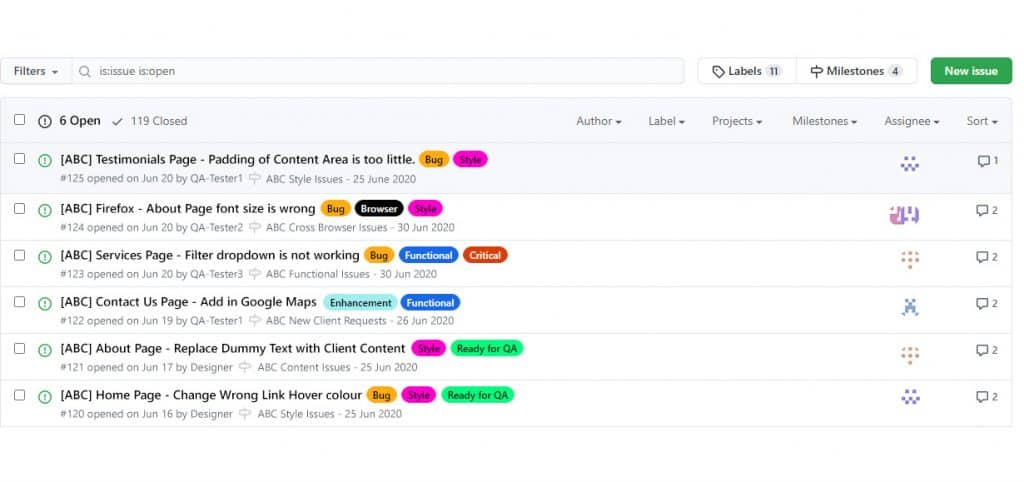
Task: View comments on About Page Dummy Text issue
Action: 987,350
